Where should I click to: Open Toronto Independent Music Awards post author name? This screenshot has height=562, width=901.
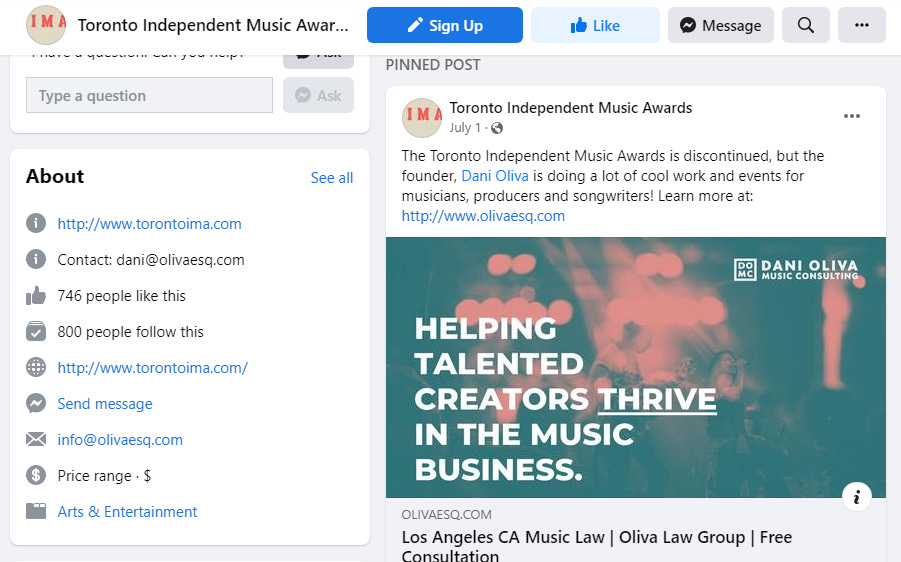571,108
